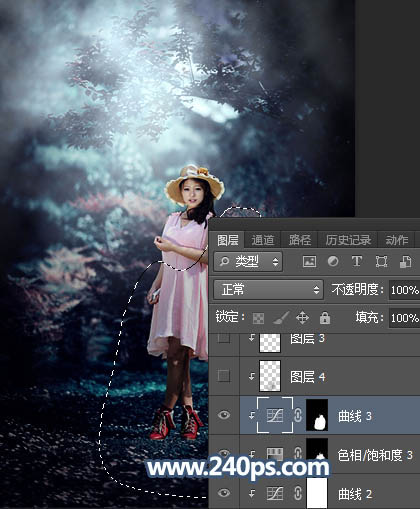The height and width of the screenshot is (509, 420).
Task: Click the 不透明度 value field
Action: coord(404,290)
